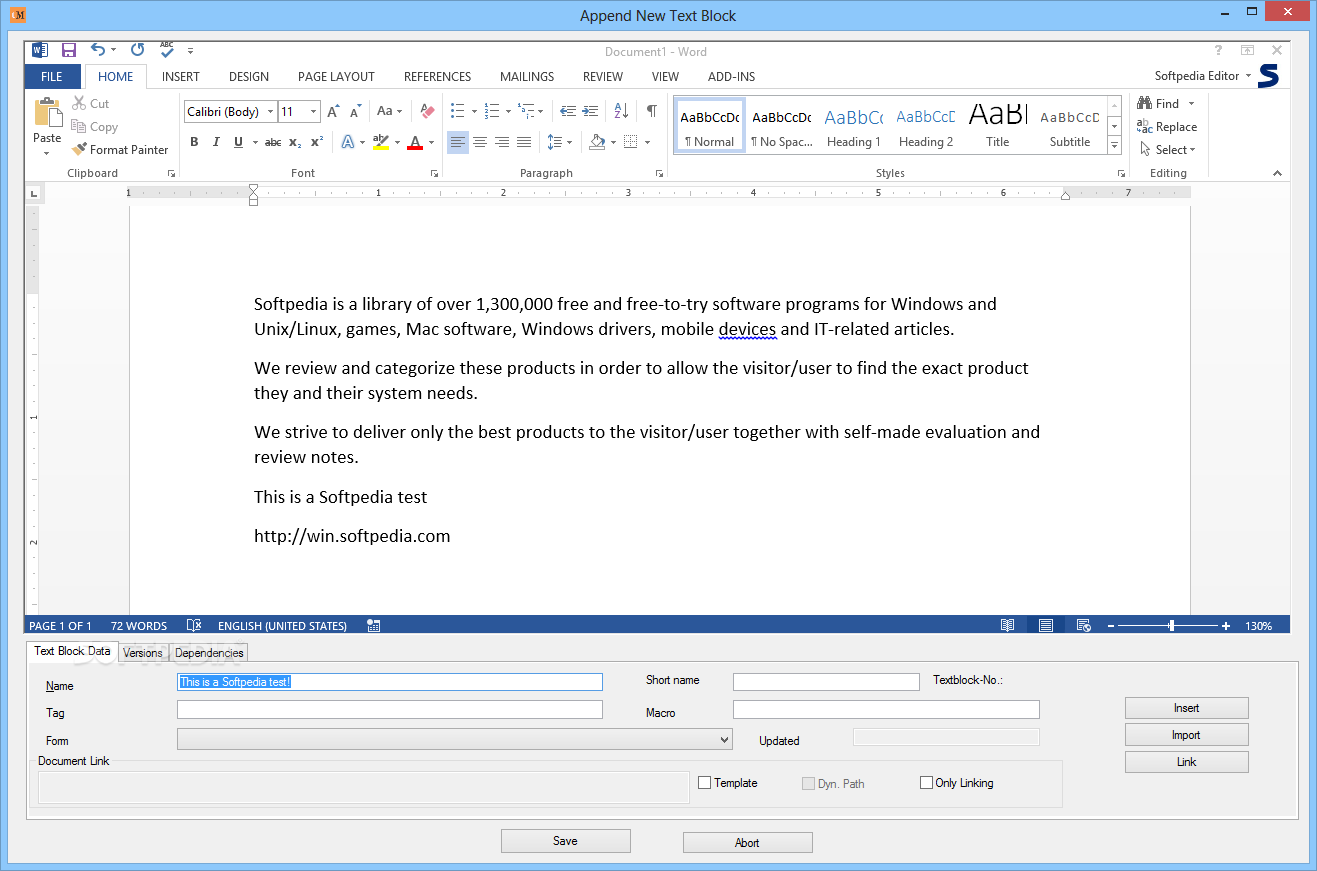Sort paragraph text A to Z
Image resolution: width=1317 pixels, height=871 pixels.
click(621, 111)
